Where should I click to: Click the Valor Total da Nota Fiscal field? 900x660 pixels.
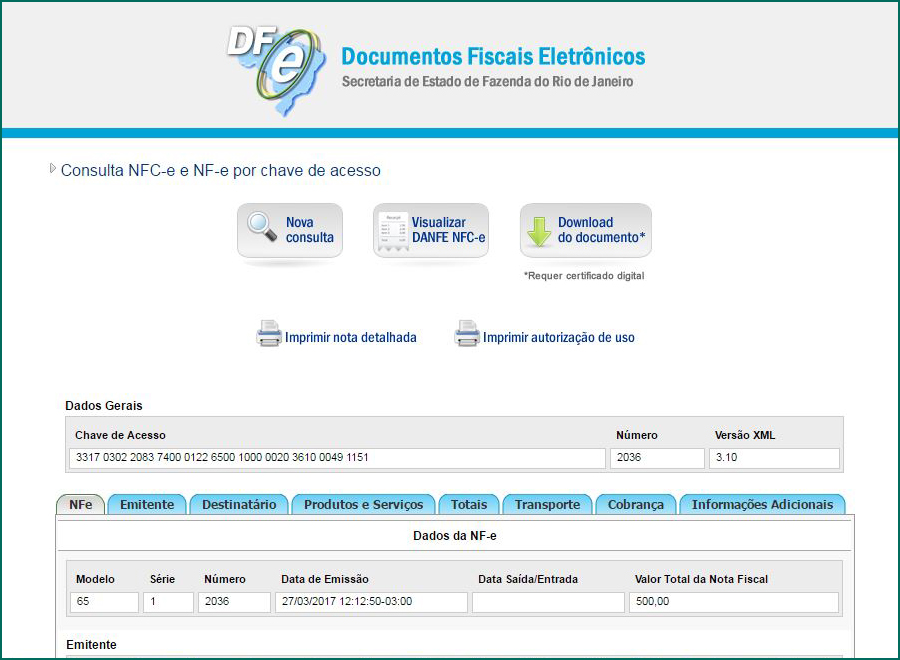pyautogui.click(x=733, y=602)
